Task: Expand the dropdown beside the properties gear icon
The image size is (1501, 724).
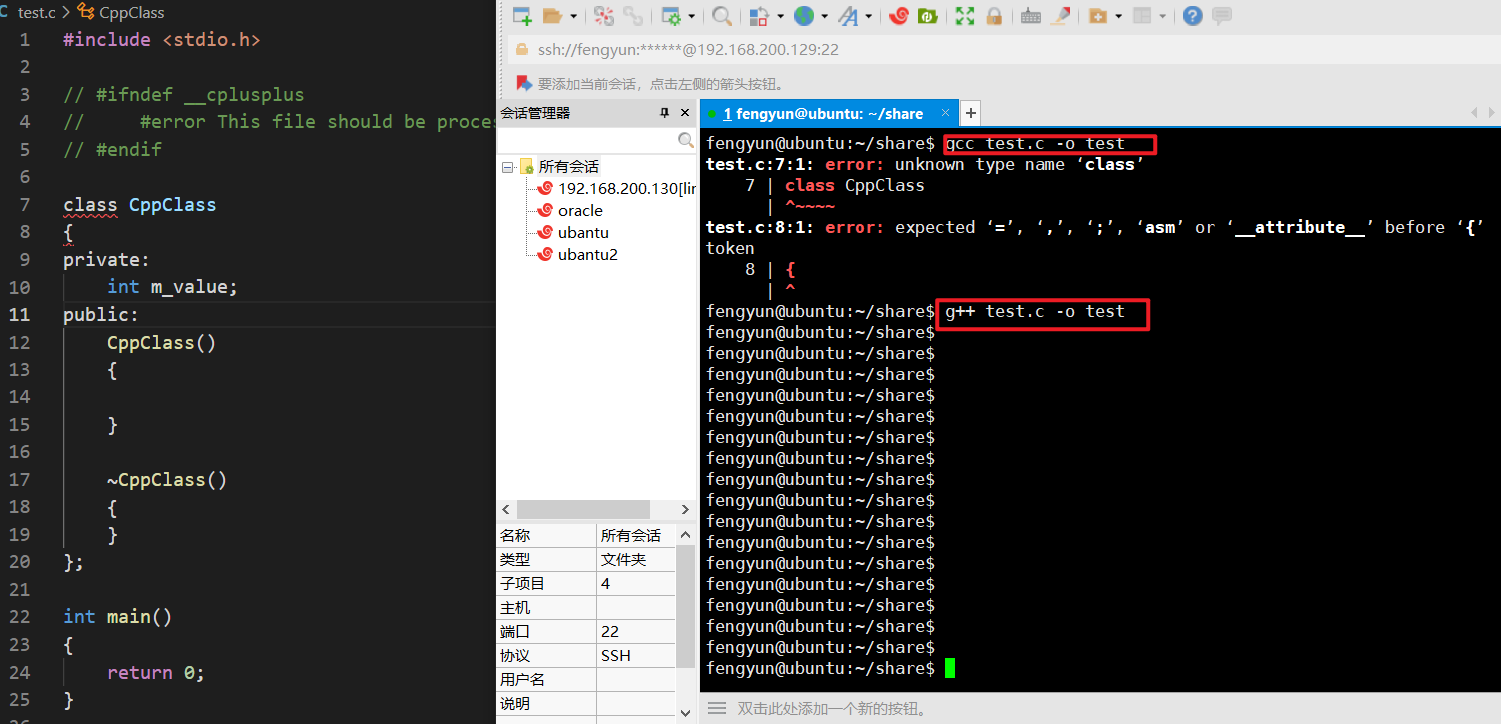Action: (691, 17)
